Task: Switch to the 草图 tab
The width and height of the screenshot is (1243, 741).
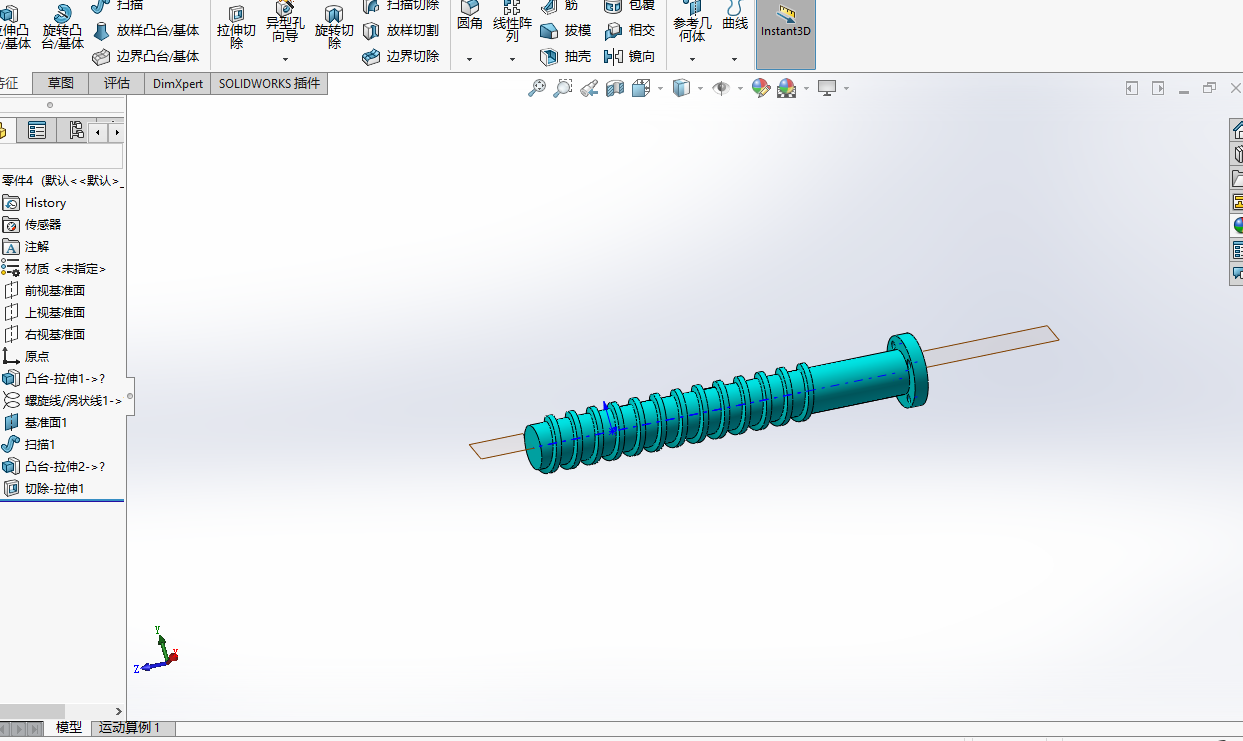Action: coord(61,84)
